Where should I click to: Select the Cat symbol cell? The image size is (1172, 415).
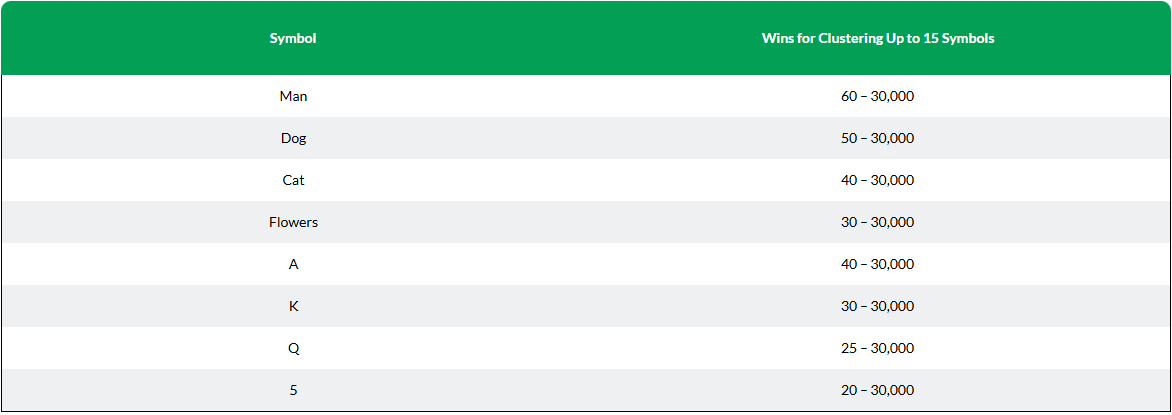pyautogui.click(x=293, y=180)
